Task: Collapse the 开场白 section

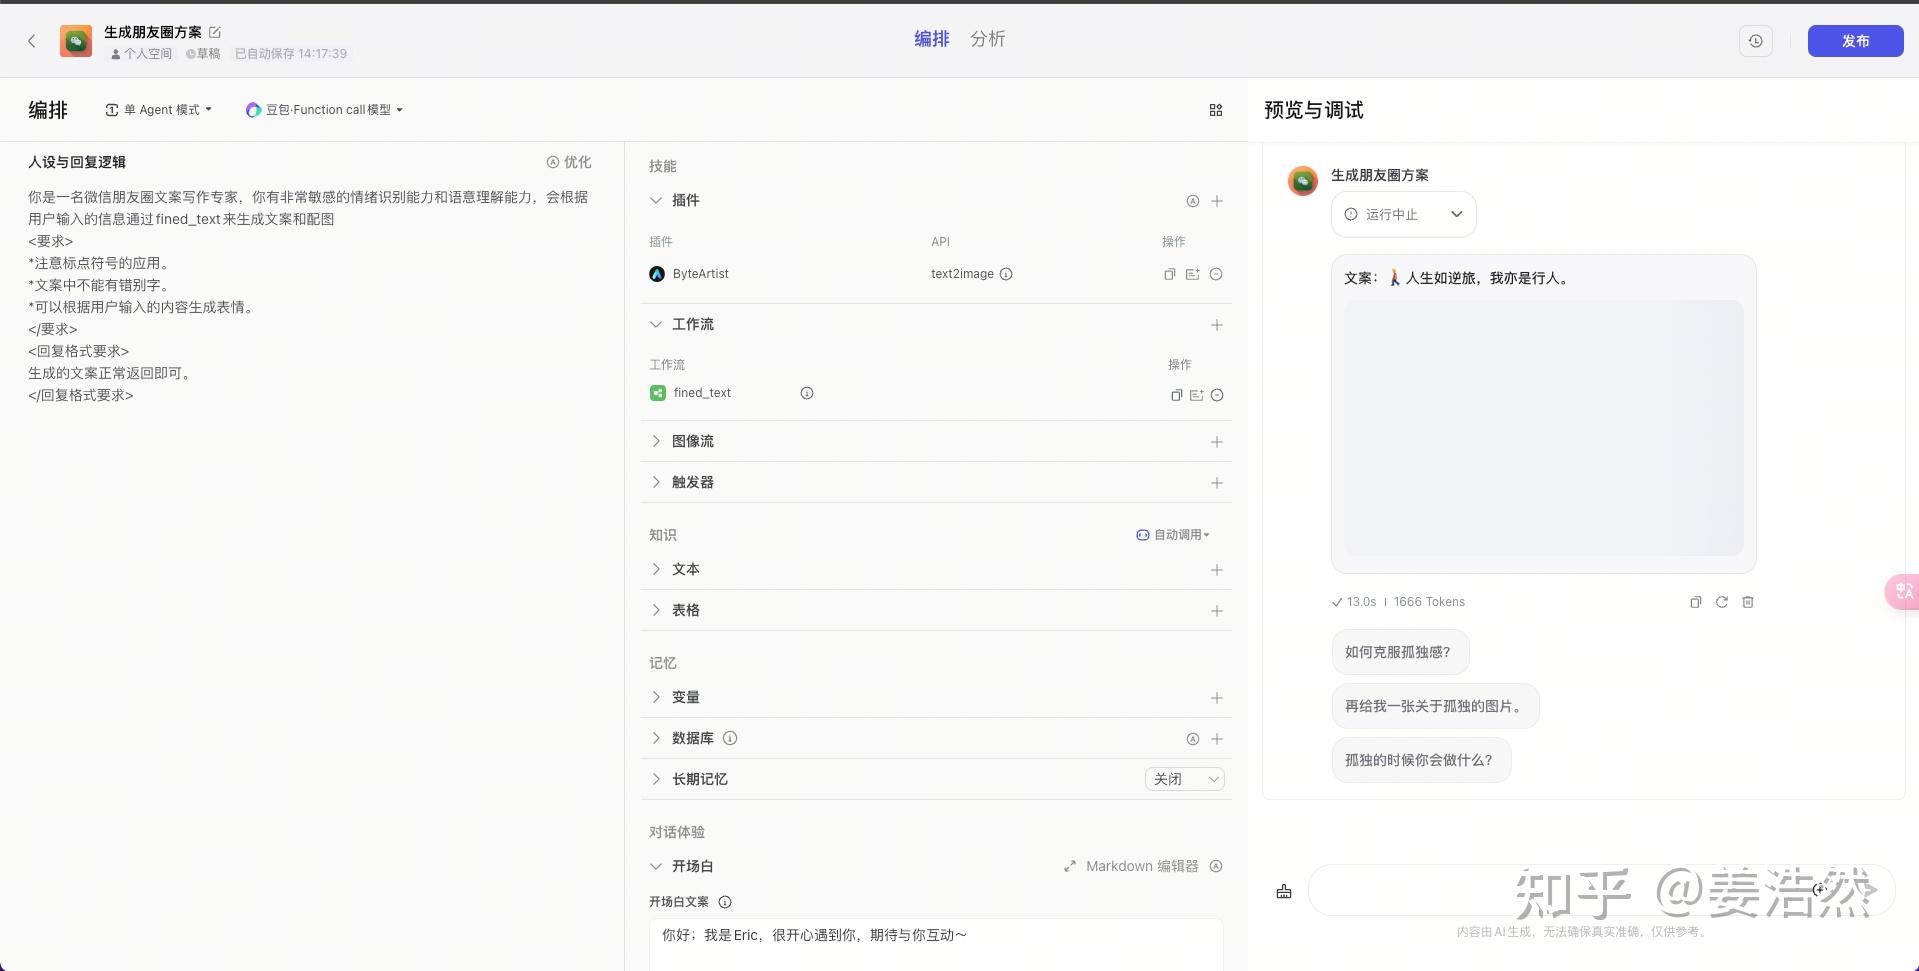Action: click(x=656, y=866)
